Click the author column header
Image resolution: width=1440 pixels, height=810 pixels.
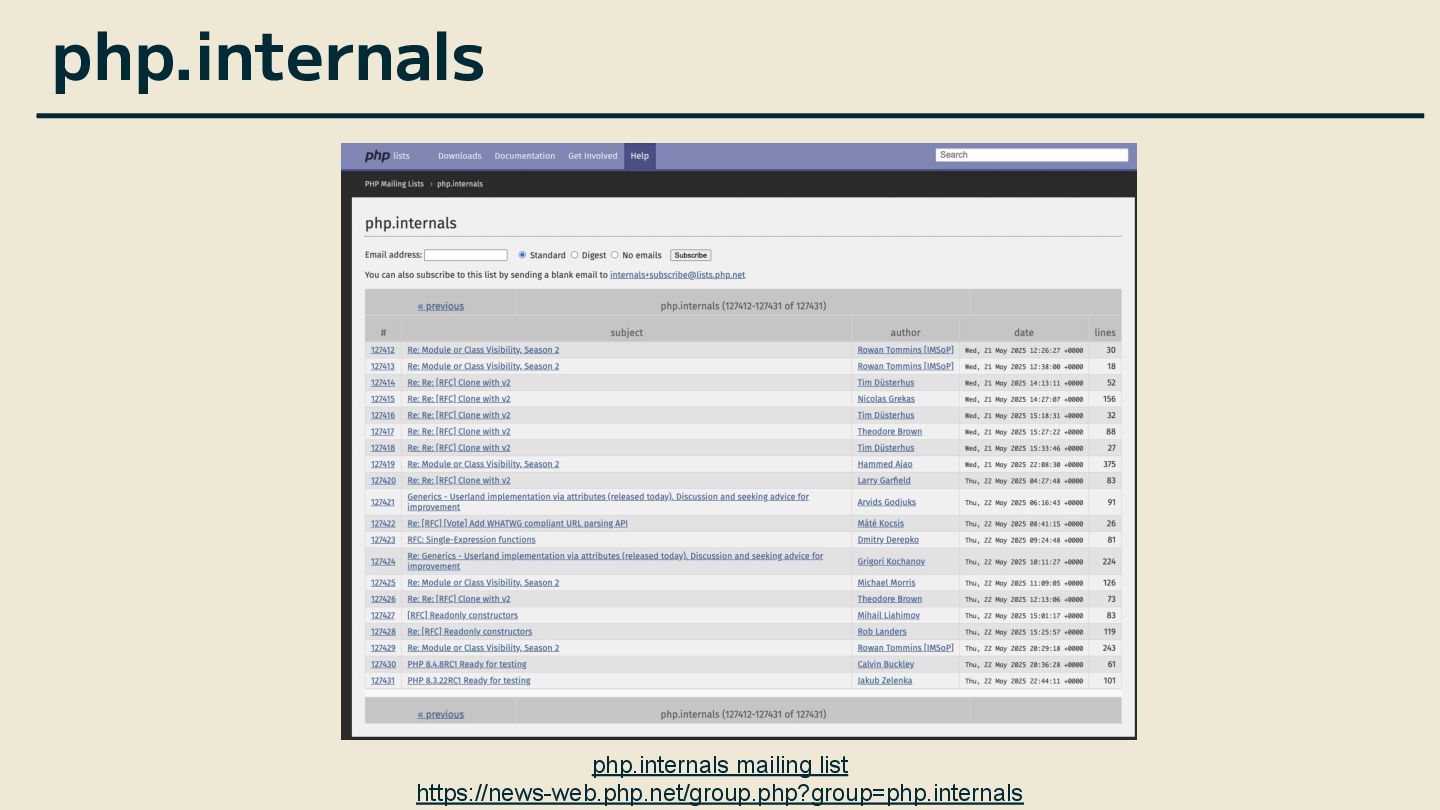905,332
